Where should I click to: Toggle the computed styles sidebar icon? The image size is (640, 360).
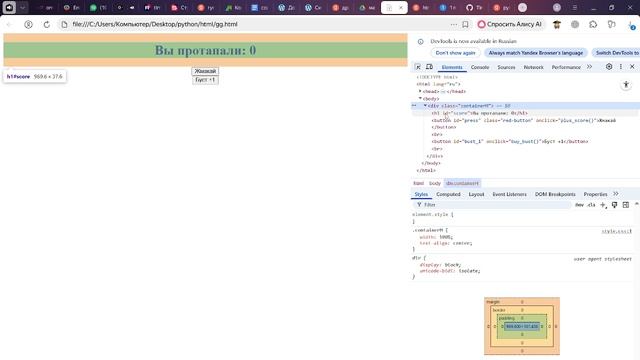tap(626, 205)
